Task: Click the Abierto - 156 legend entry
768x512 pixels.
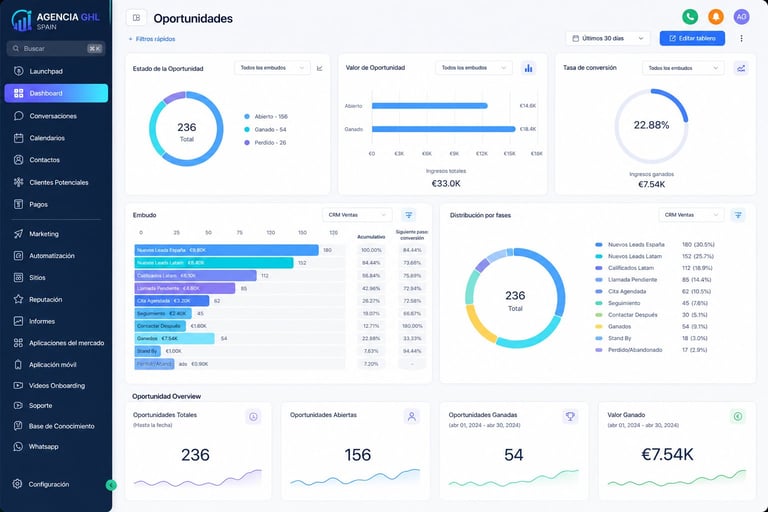Action: click(x=266, y=117)
